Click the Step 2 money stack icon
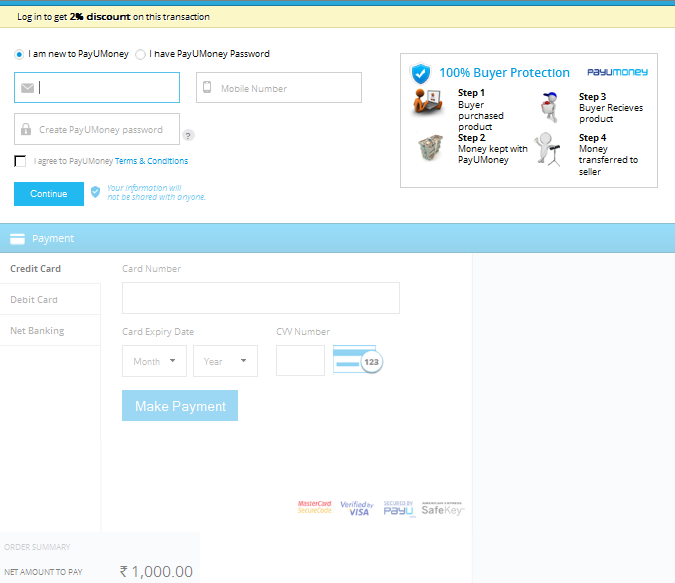 [430, 147]
